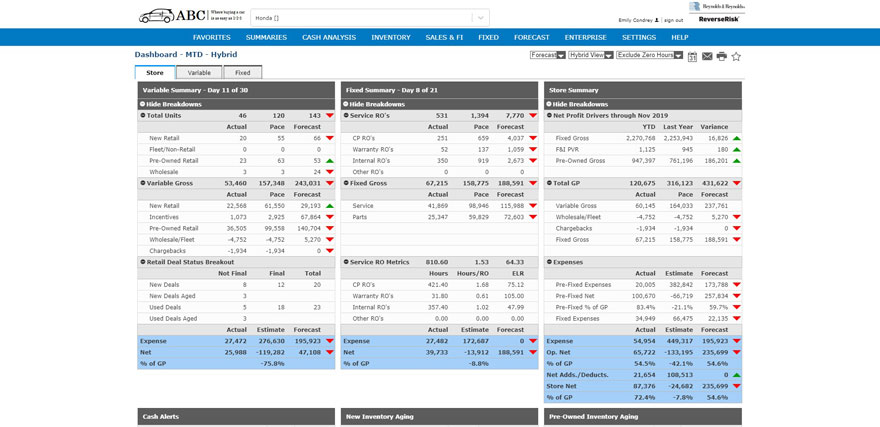Click the ReverseRisk logo
The image size is (880, 427).
point(719,19)
